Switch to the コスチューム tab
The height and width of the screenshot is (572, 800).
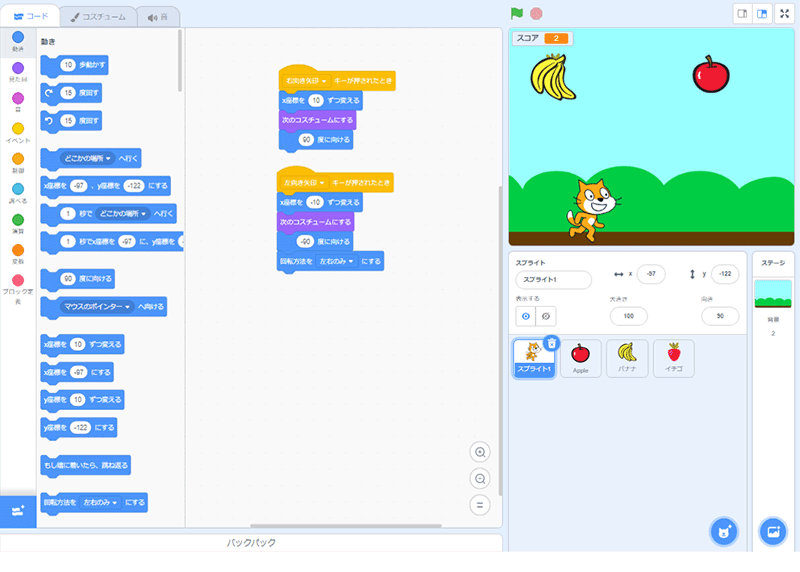click(94, 17)
